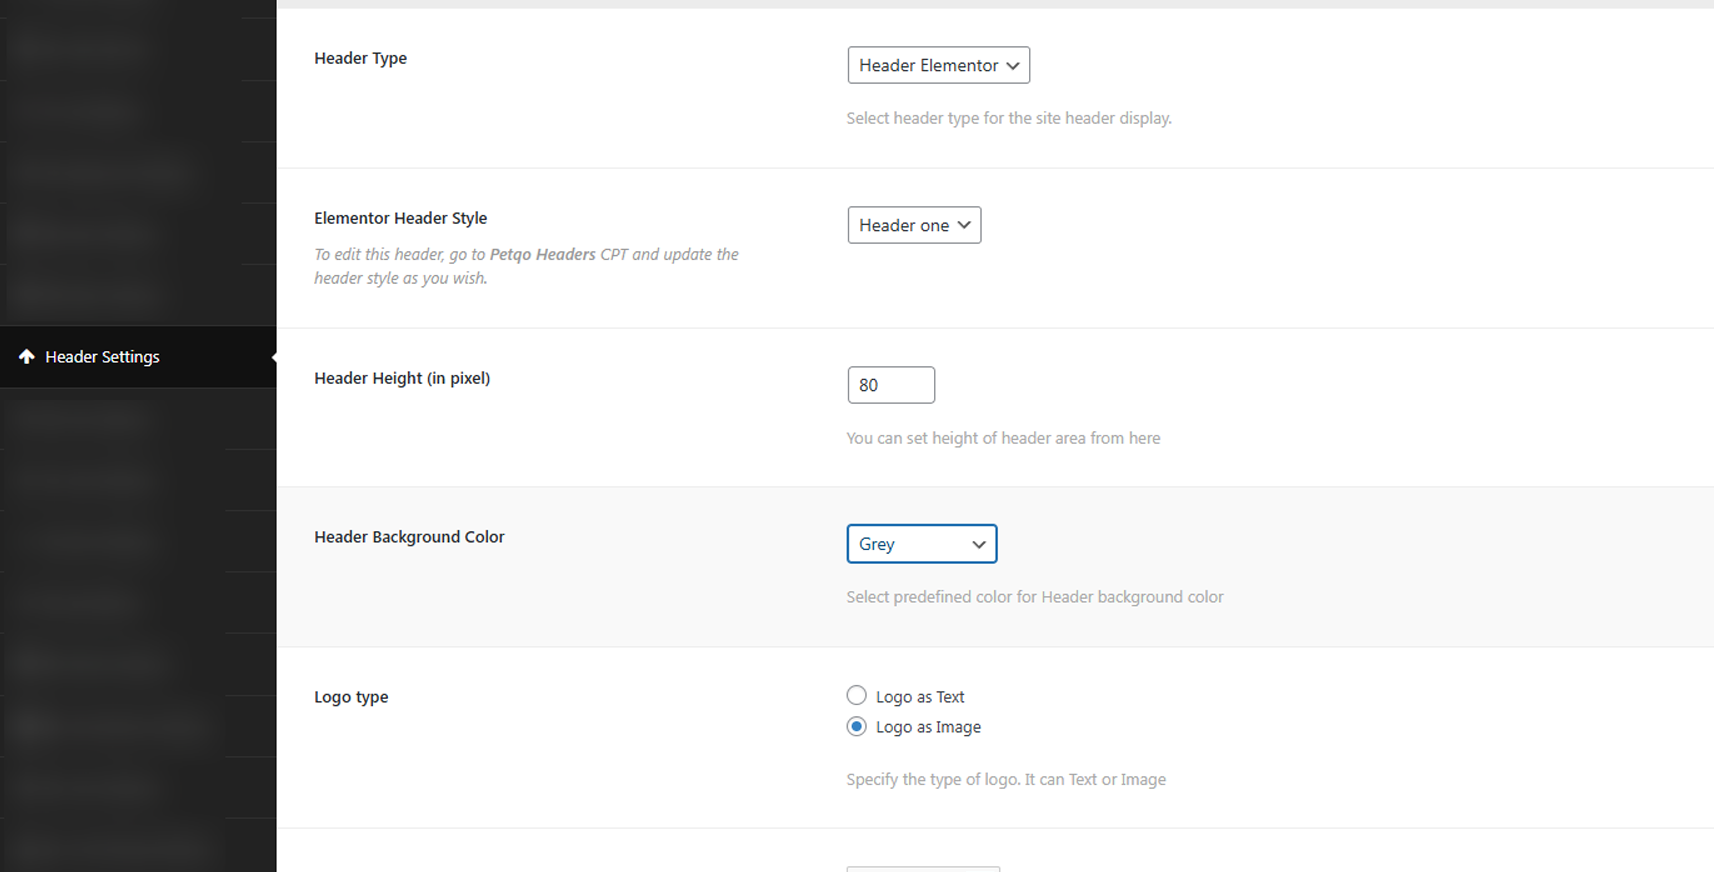Click the chevron arrow on Header Elementor select
Image resolution: width=1714 pixels, height=872 pixels.
tap(1013, 66)
